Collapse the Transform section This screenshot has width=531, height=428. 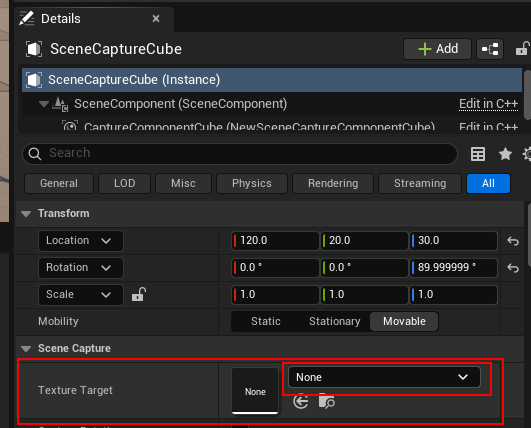click(26, 214)
